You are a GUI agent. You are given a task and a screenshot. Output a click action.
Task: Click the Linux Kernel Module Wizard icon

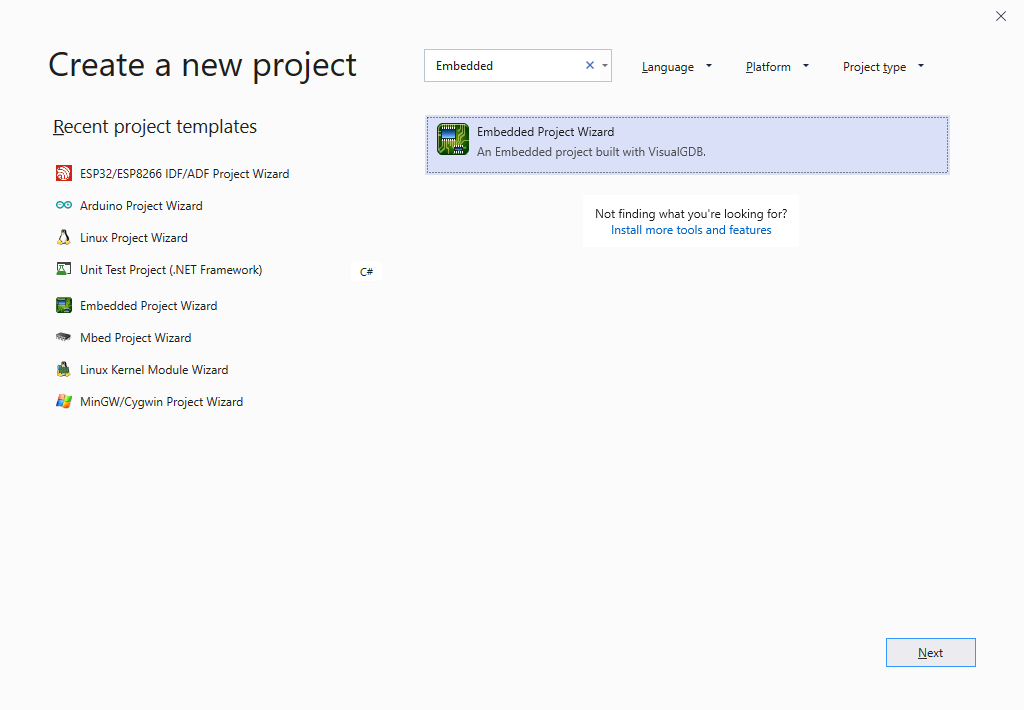(x=64, y=369)
